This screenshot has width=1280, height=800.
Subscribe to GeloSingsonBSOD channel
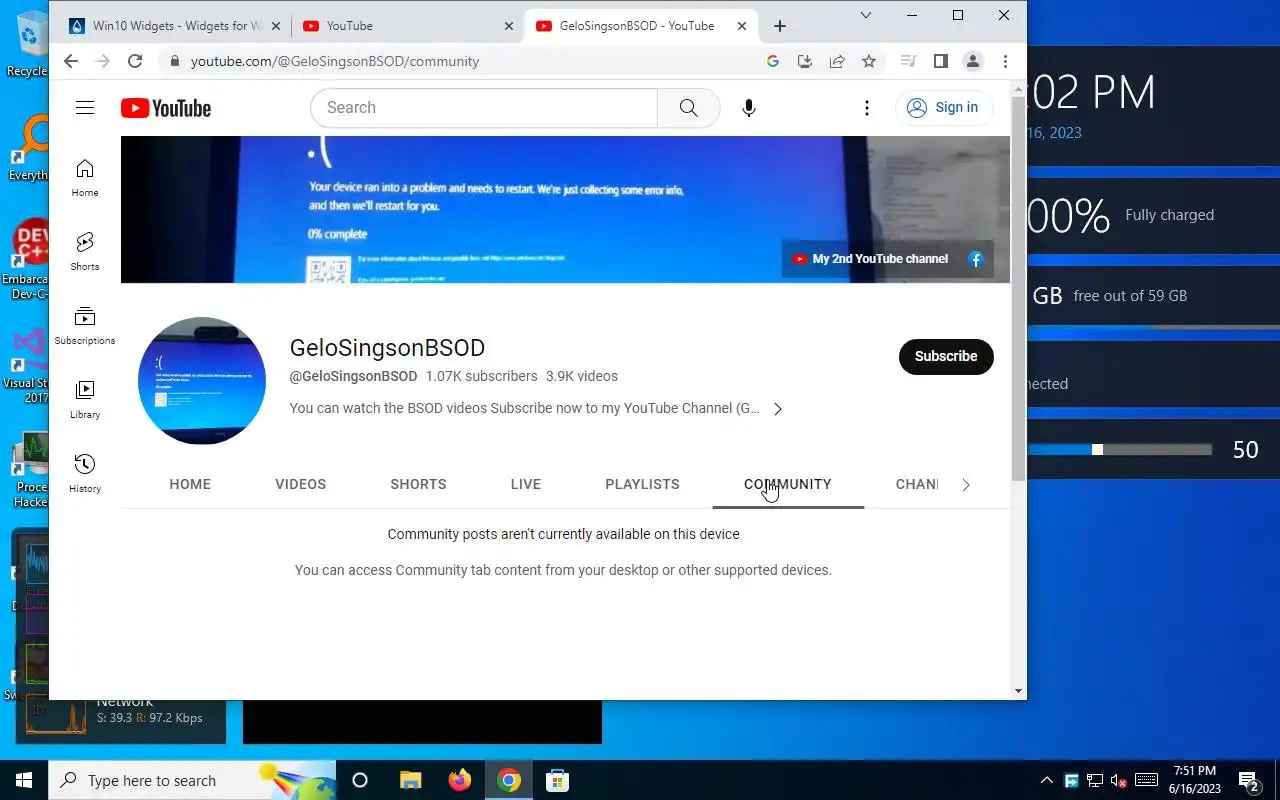946,356
